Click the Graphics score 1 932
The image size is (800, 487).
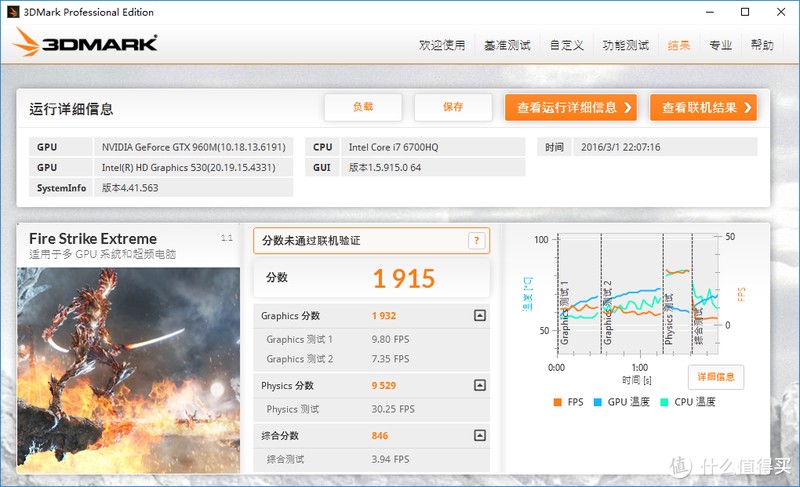click(x=384, y=316)
